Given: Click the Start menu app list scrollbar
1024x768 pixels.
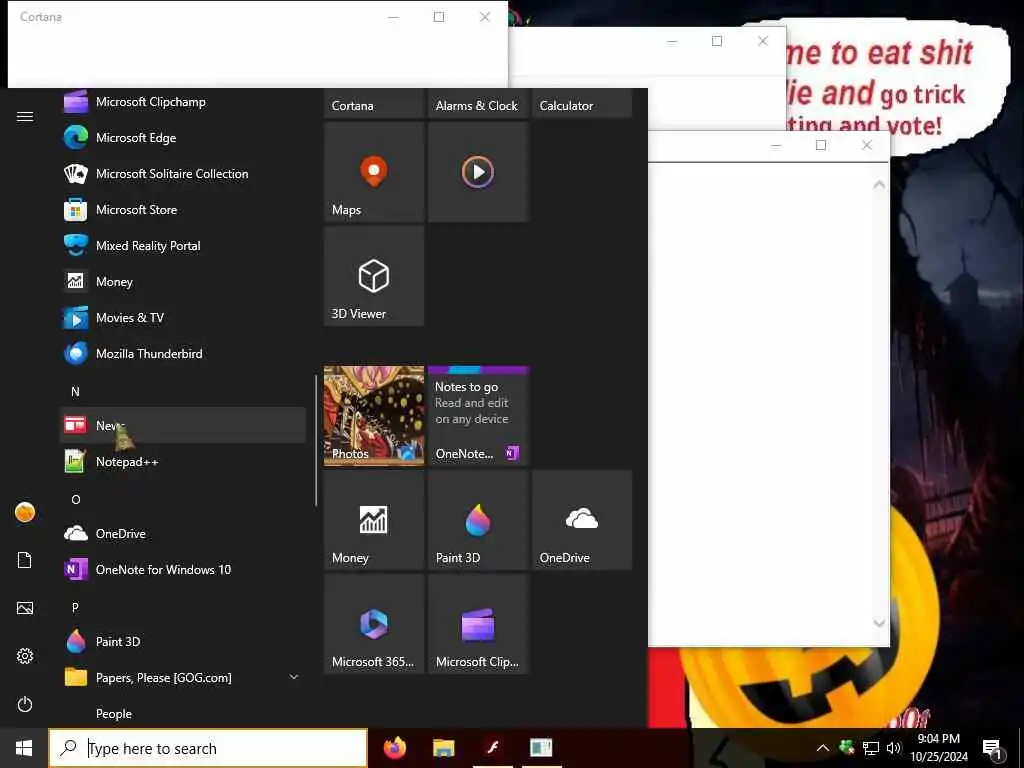Looking at the screenshot, I should coord(316,440).
